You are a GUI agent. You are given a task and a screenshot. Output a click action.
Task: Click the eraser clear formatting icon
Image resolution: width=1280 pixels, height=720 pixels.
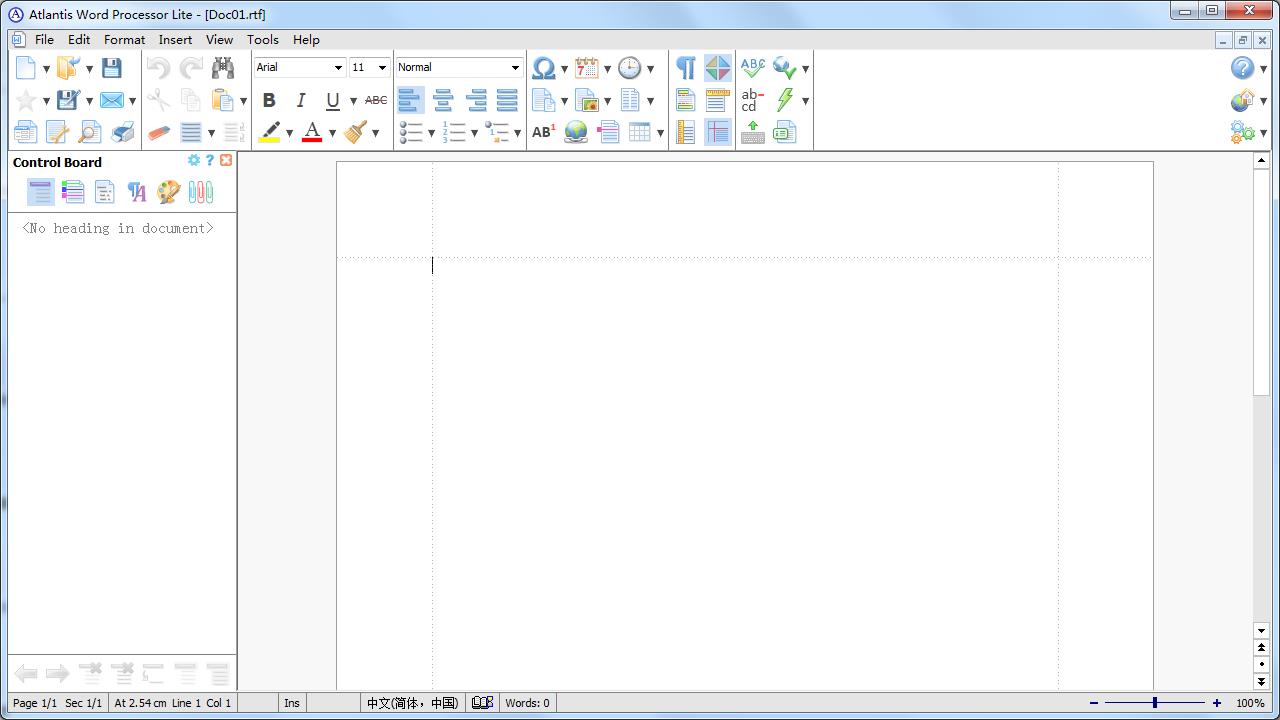(159, 132)
